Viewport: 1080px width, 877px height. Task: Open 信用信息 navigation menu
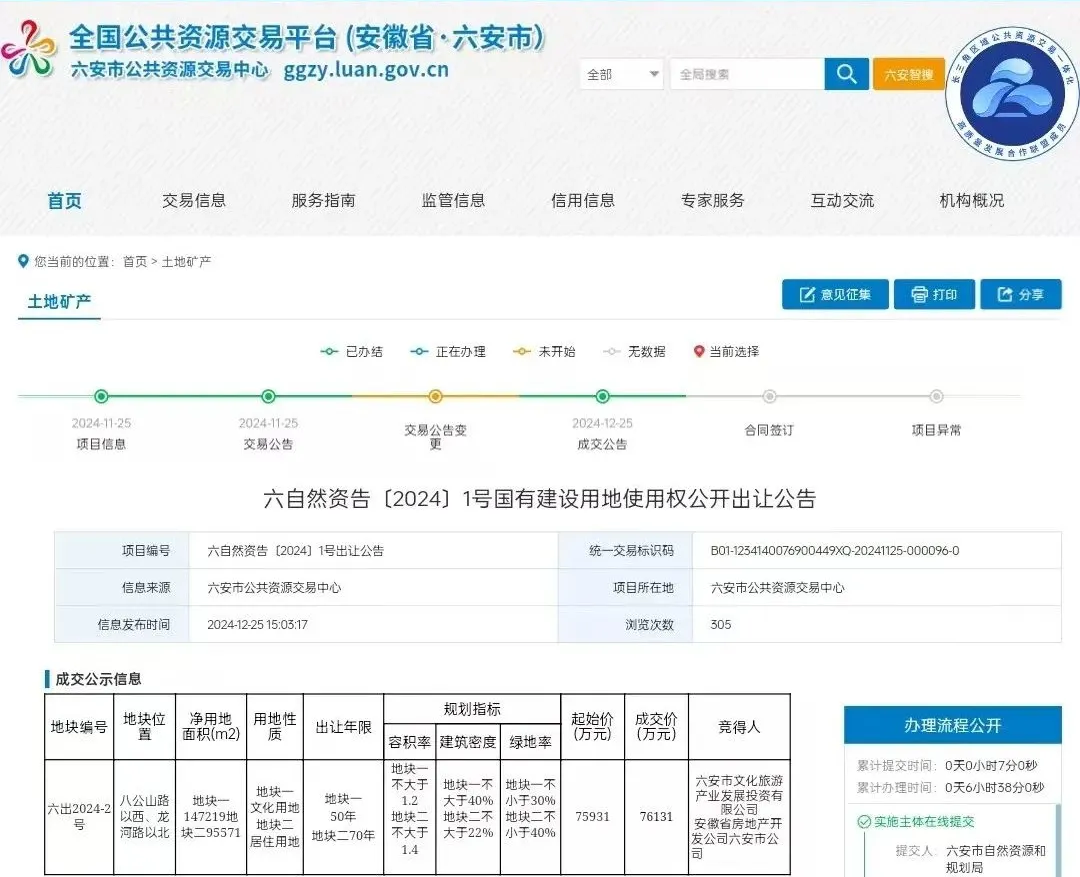coord(583,201)
